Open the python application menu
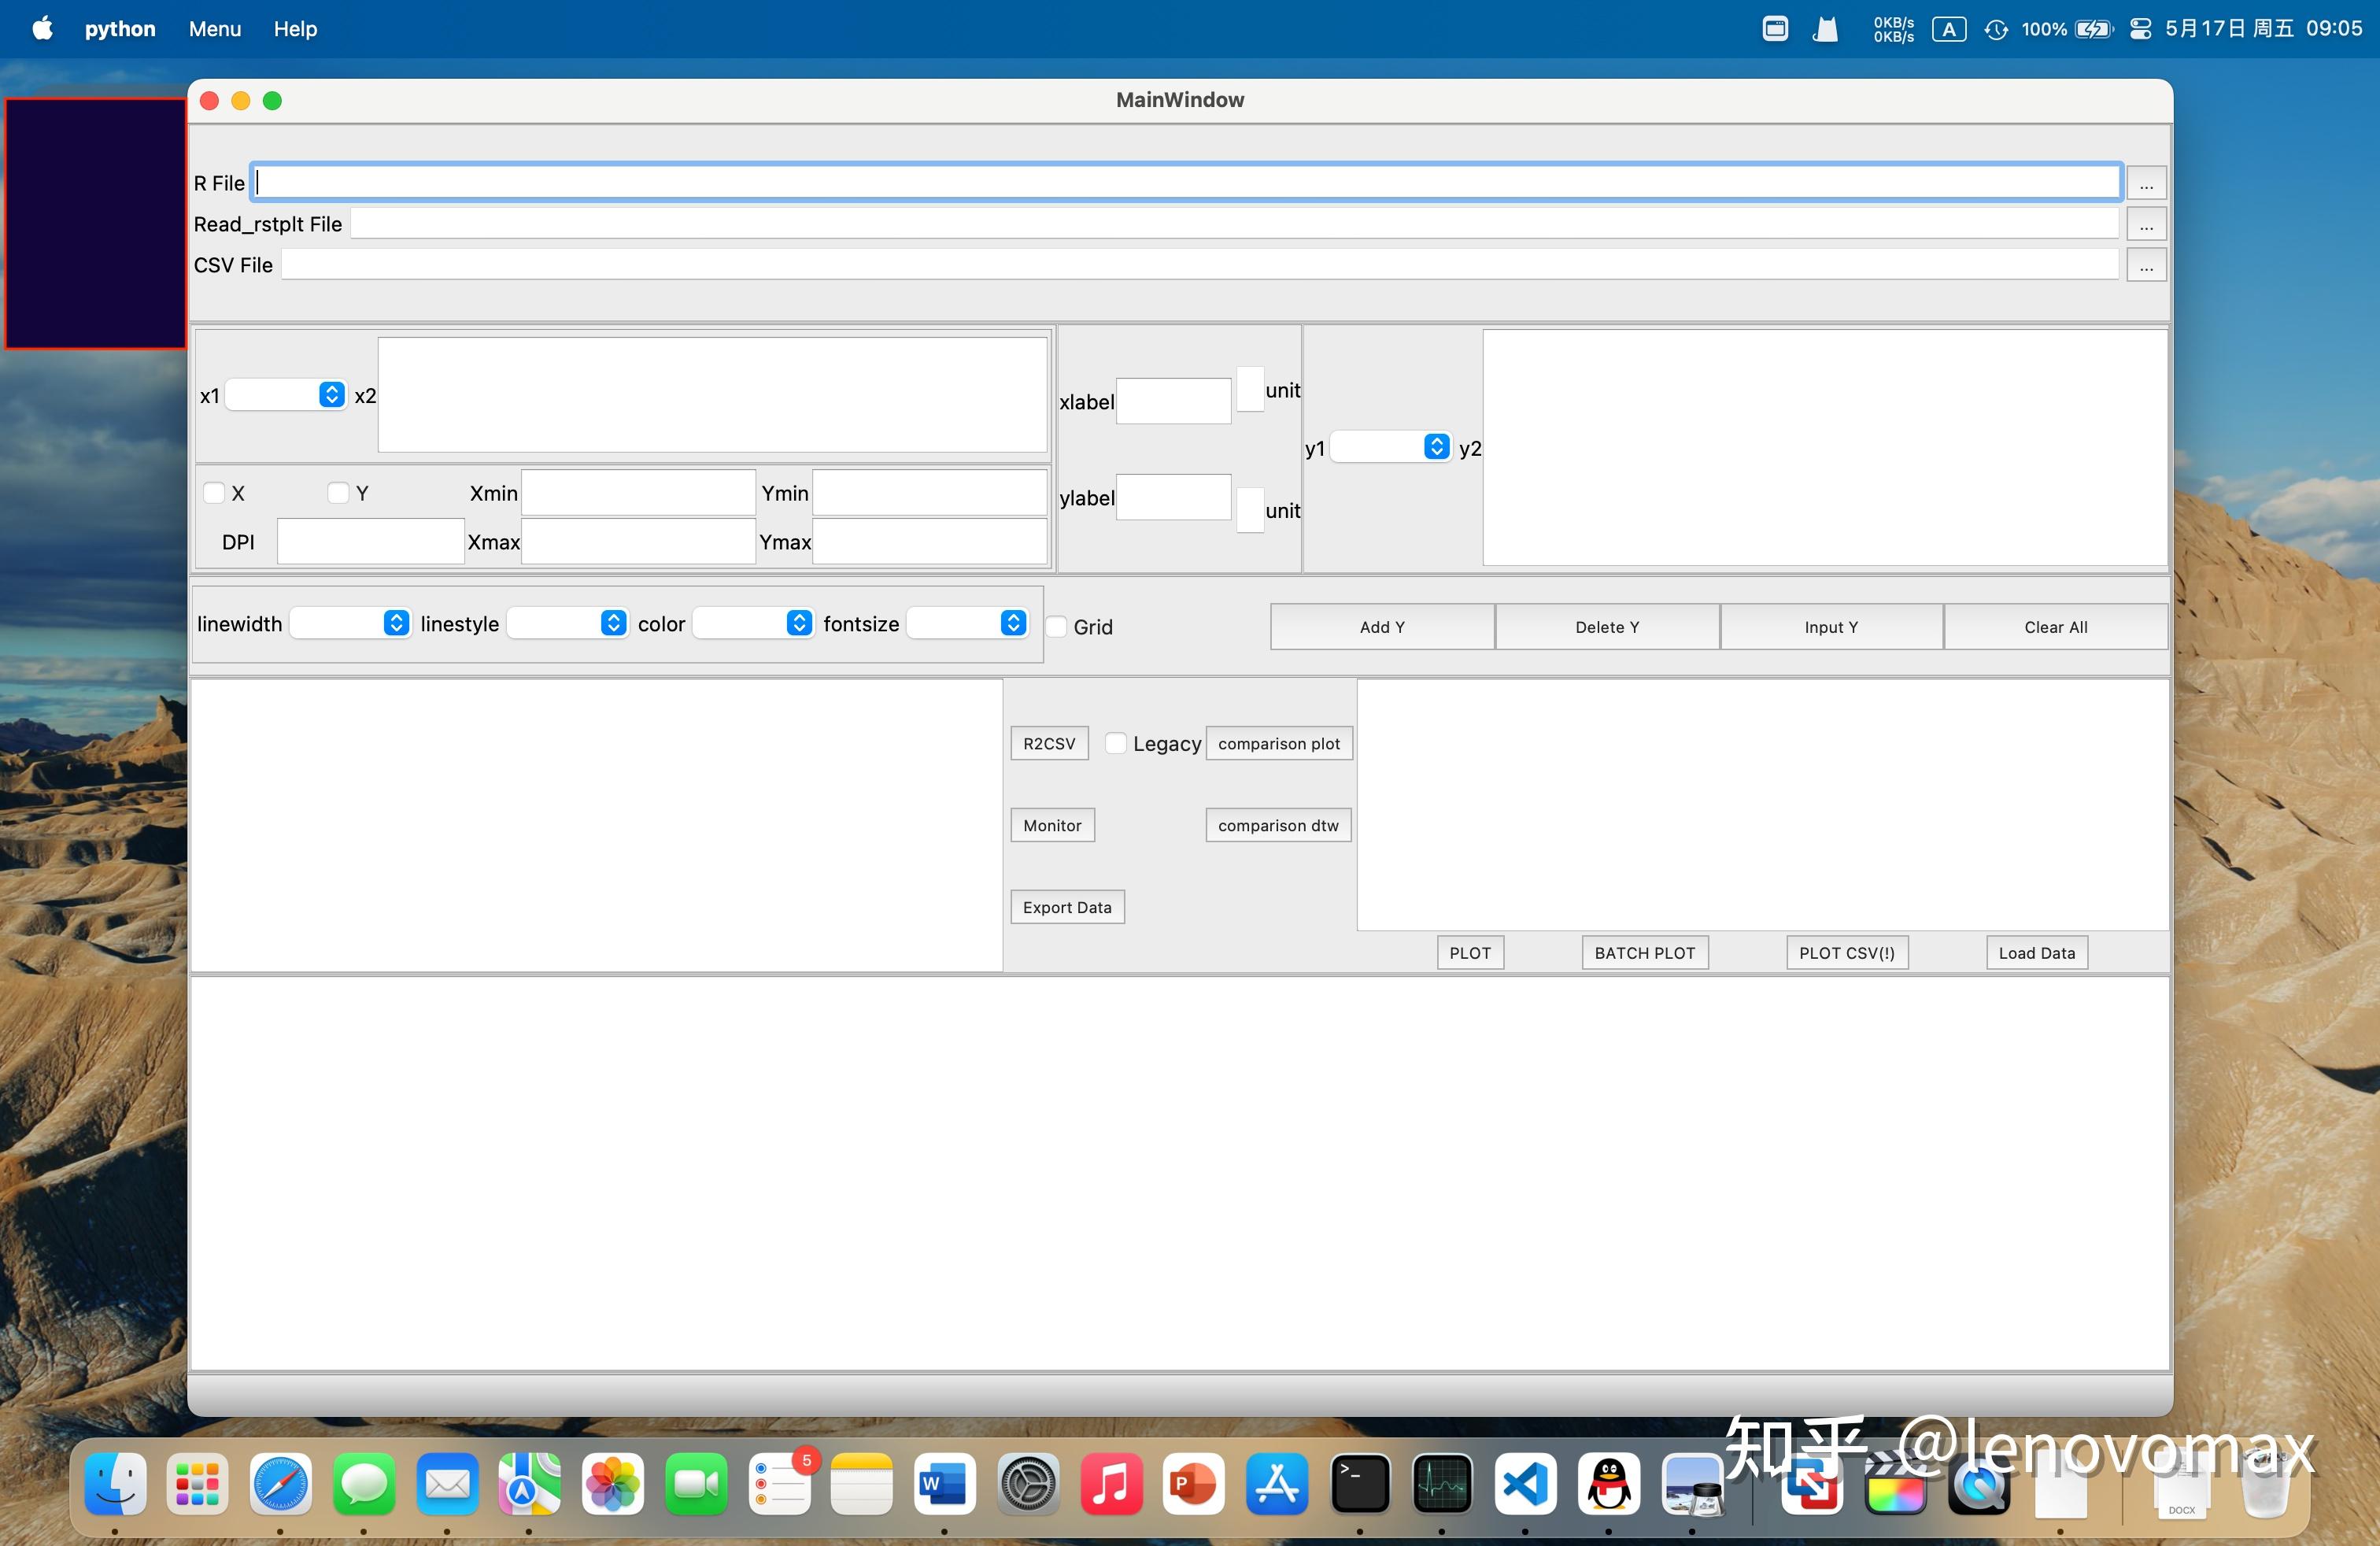This screenshot has height=1546, width=2380. click(x=120, y=29)
